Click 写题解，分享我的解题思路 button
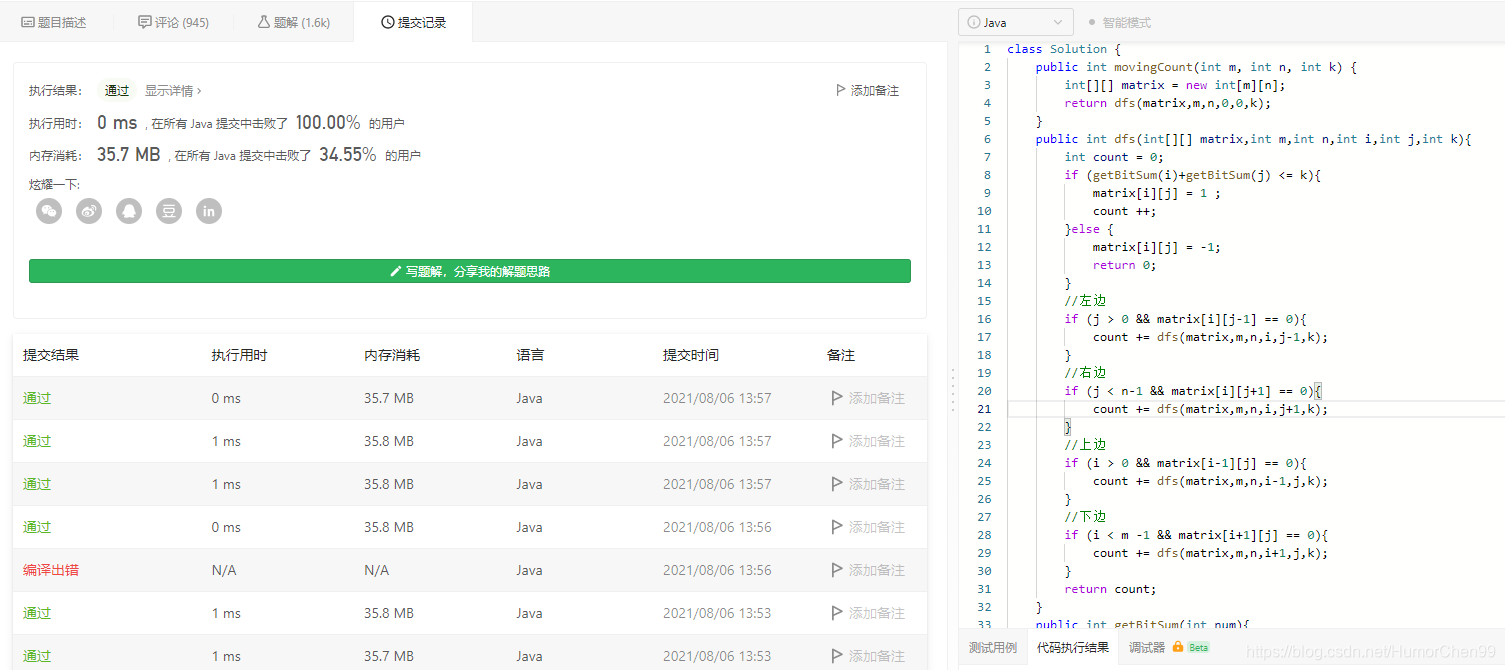The width and height of the screenshot is (1505, 670). (470, 271)
